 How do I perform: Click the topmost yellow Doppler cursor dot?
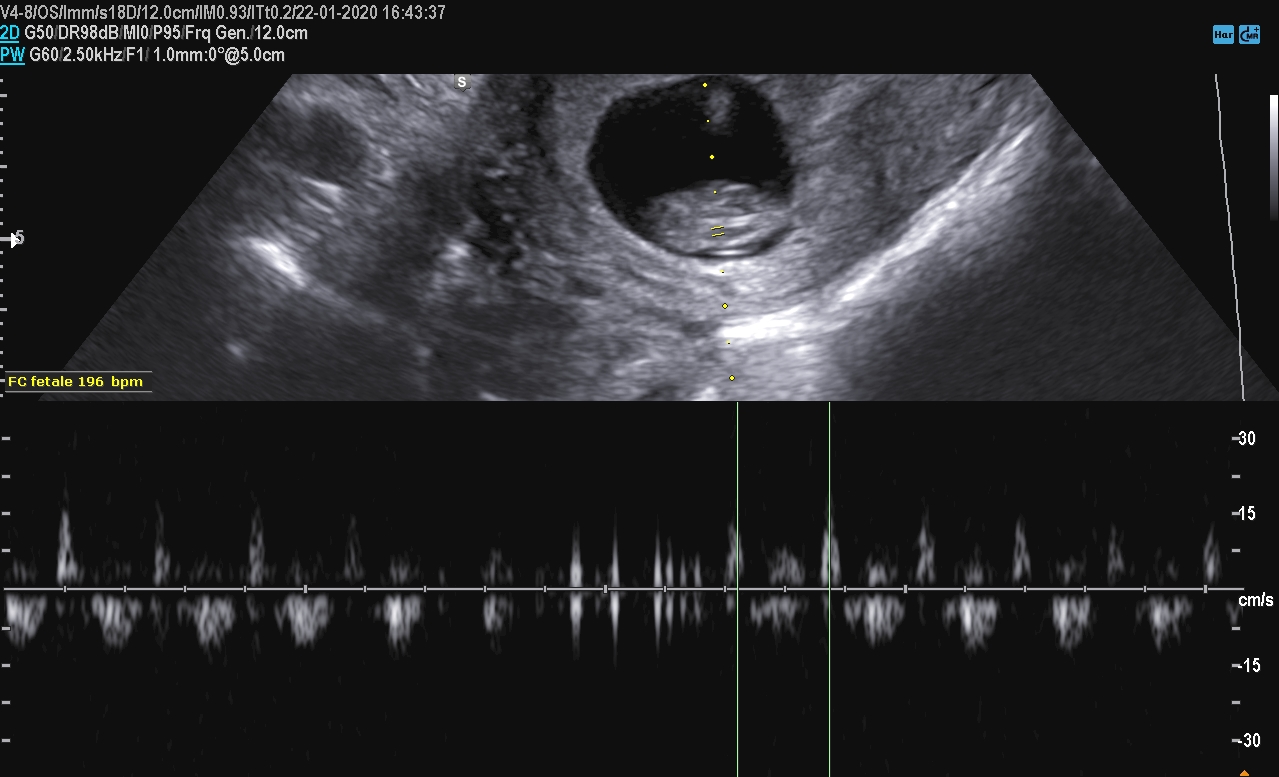[704, 85]
